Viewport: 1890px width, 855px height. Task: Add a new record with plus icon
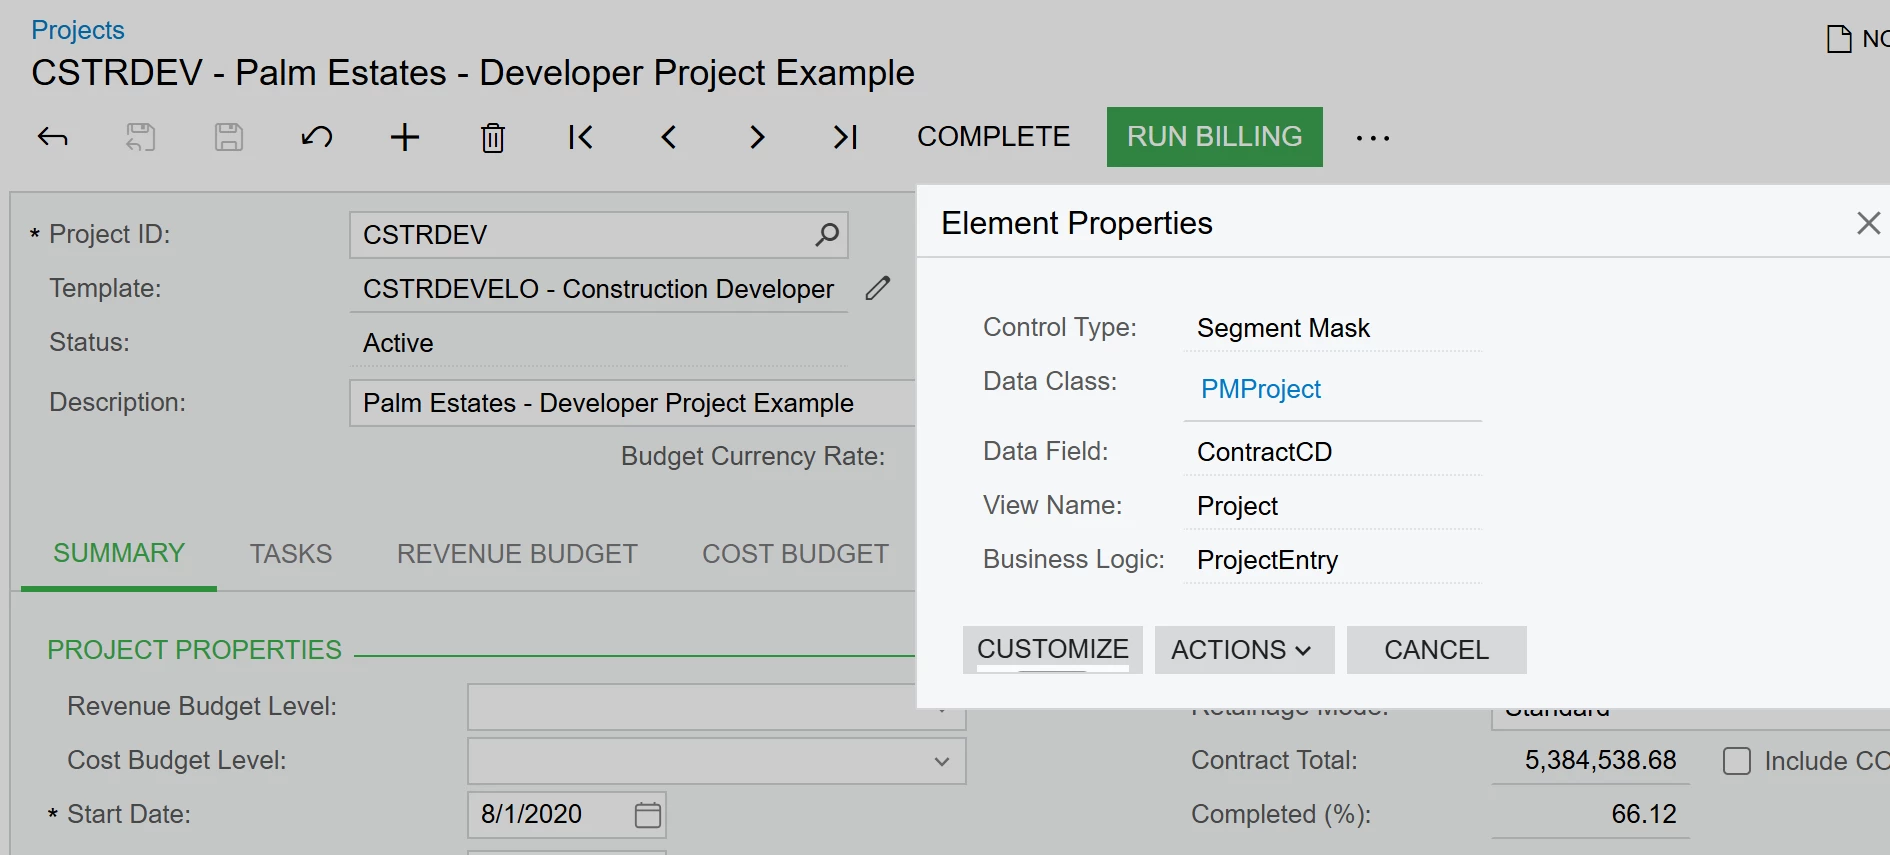coord(405,137)
